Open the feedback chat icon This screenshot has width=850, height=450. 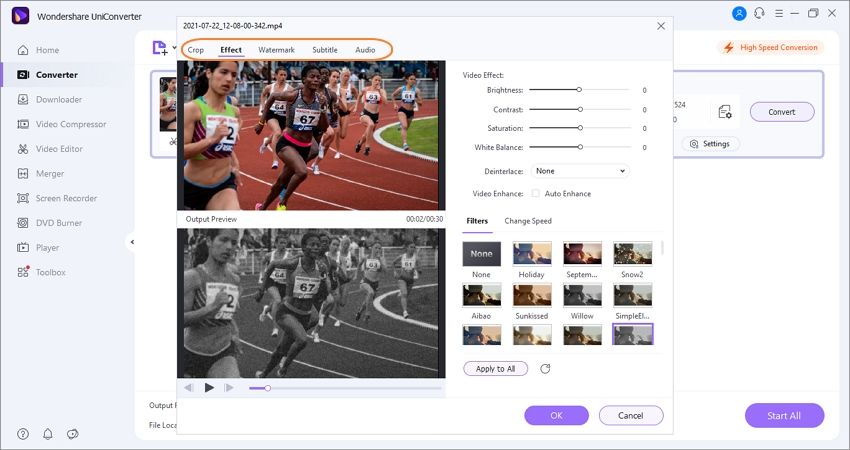73,434
